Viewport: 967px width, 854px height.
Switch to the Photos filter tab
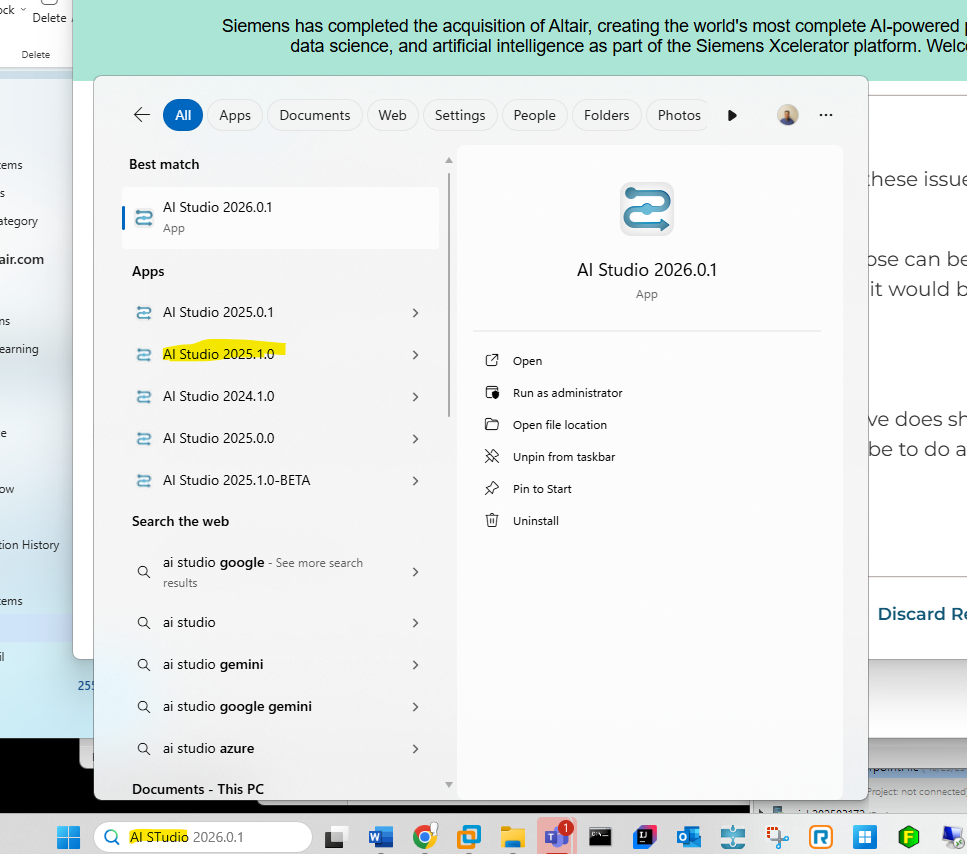click(x=679, y=115)
